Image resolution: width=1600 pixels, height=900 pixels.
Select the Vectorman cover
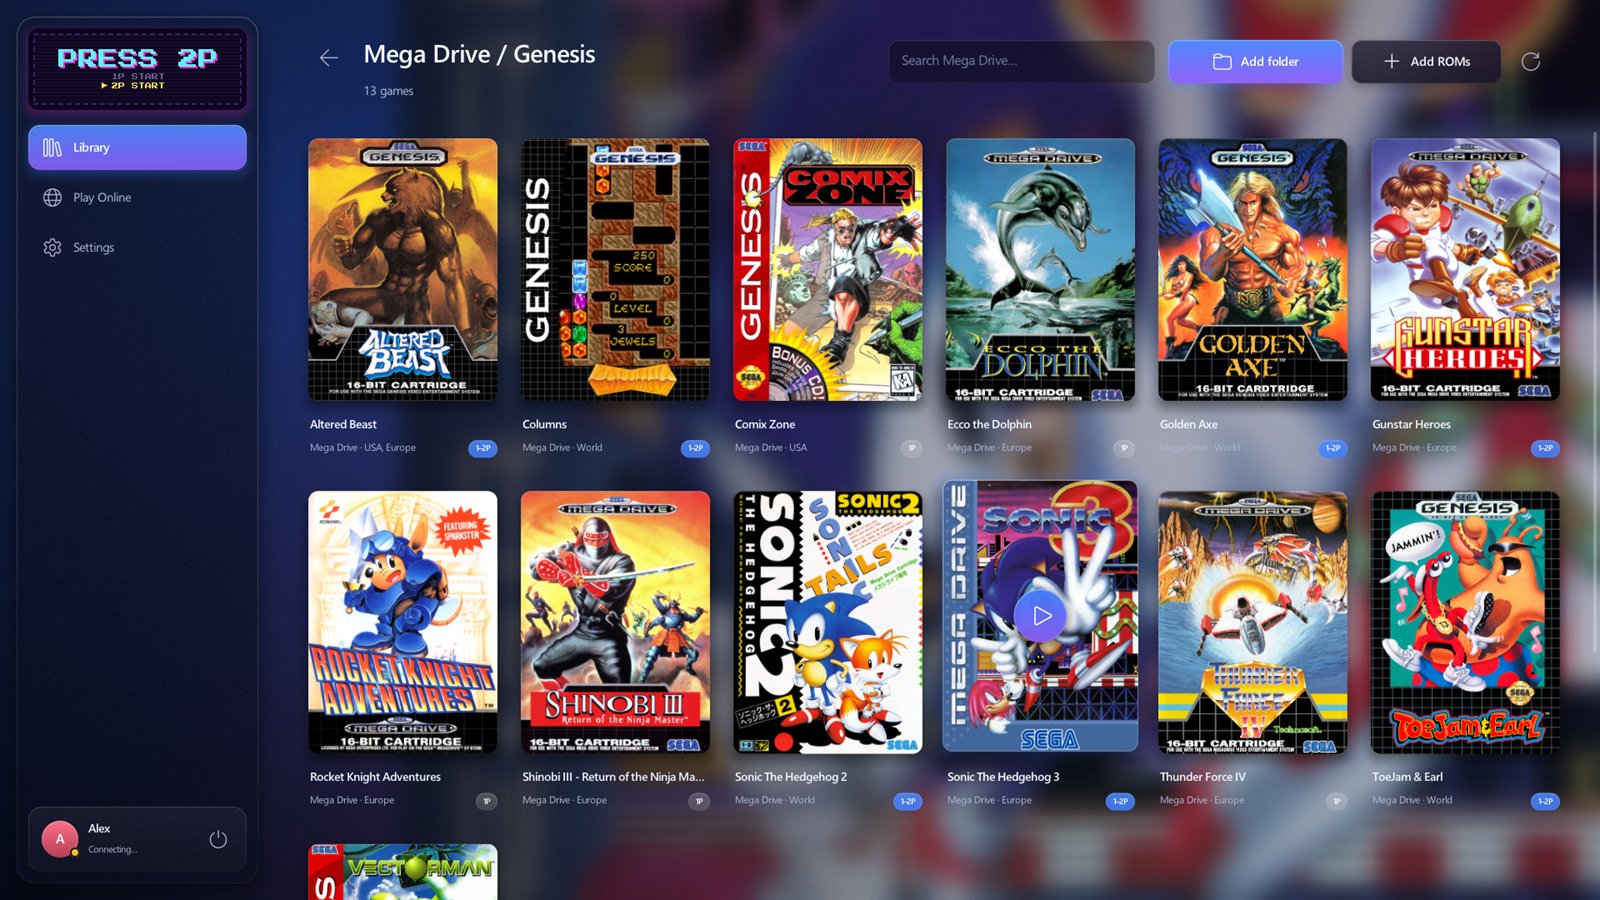point(403,872)
